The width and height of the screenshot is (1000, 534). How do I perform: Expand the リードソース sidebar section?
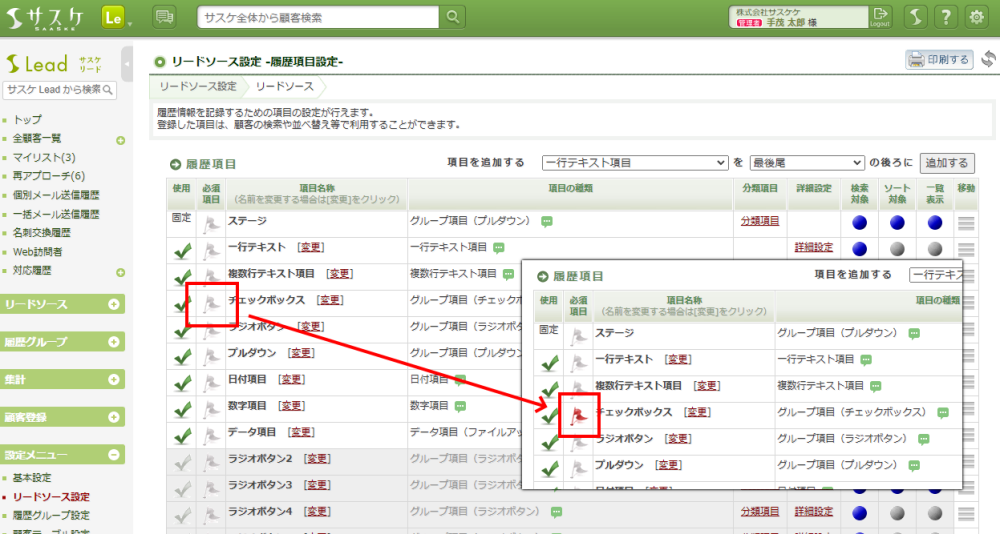(114, 304)
